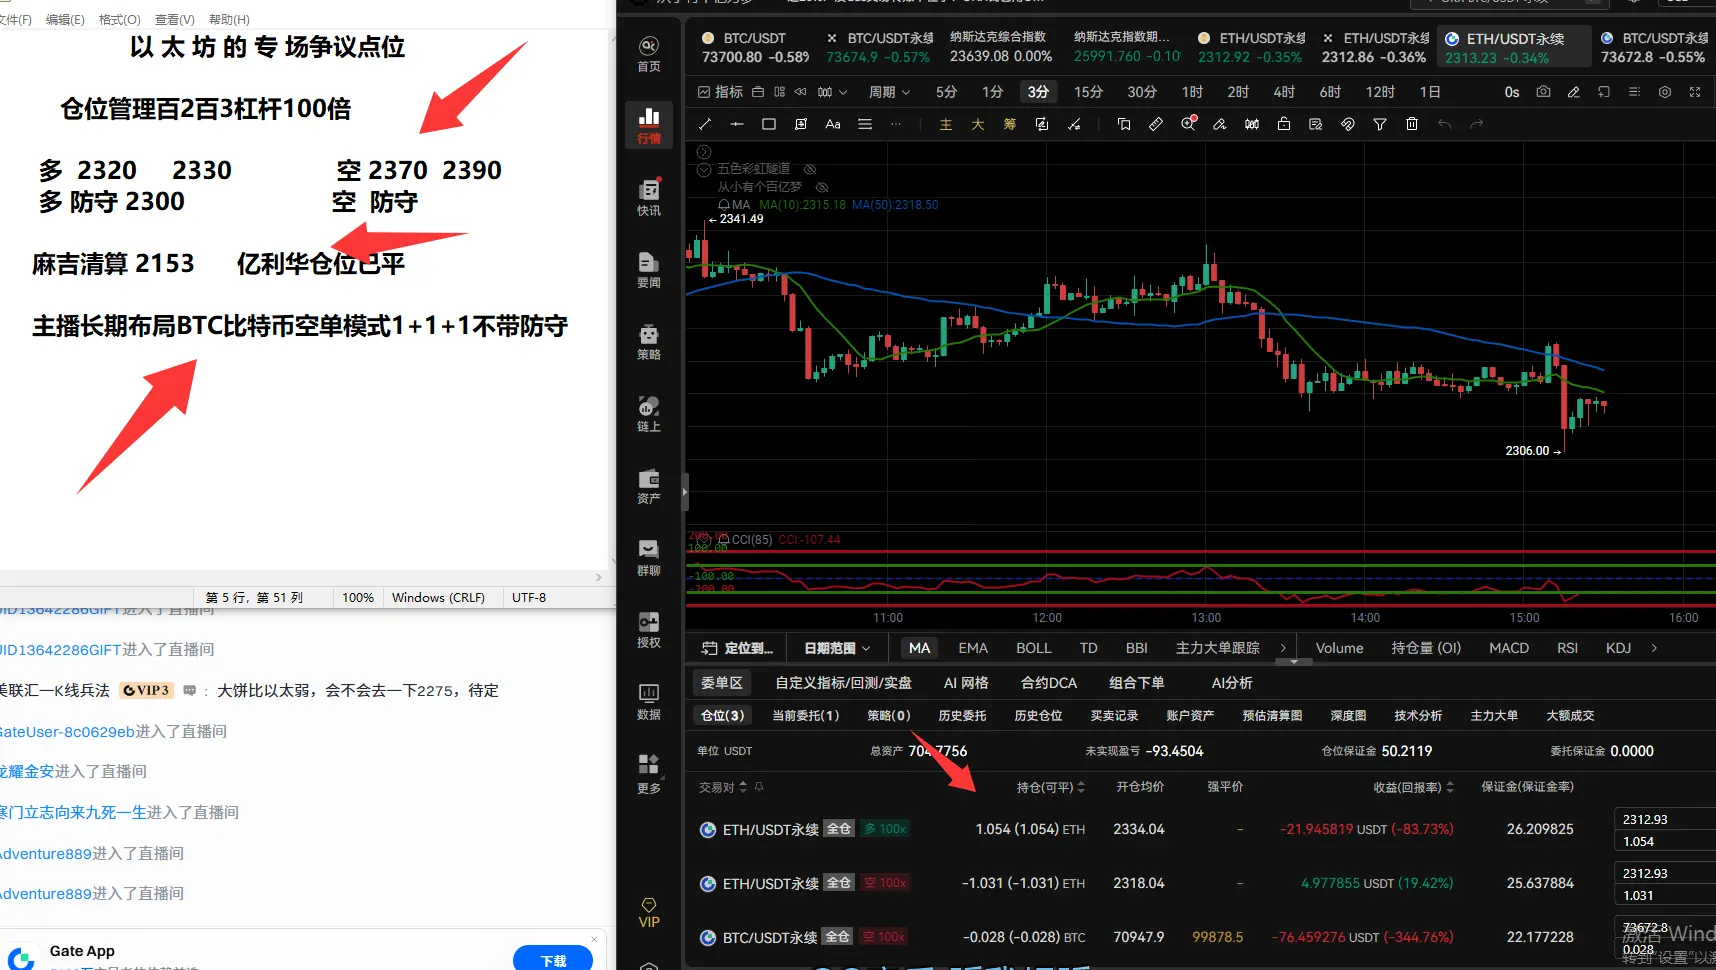Viewport: 1716px width, 970px height.
Task: Open the 首页 home sidebar icon
Action: point(649,54)
